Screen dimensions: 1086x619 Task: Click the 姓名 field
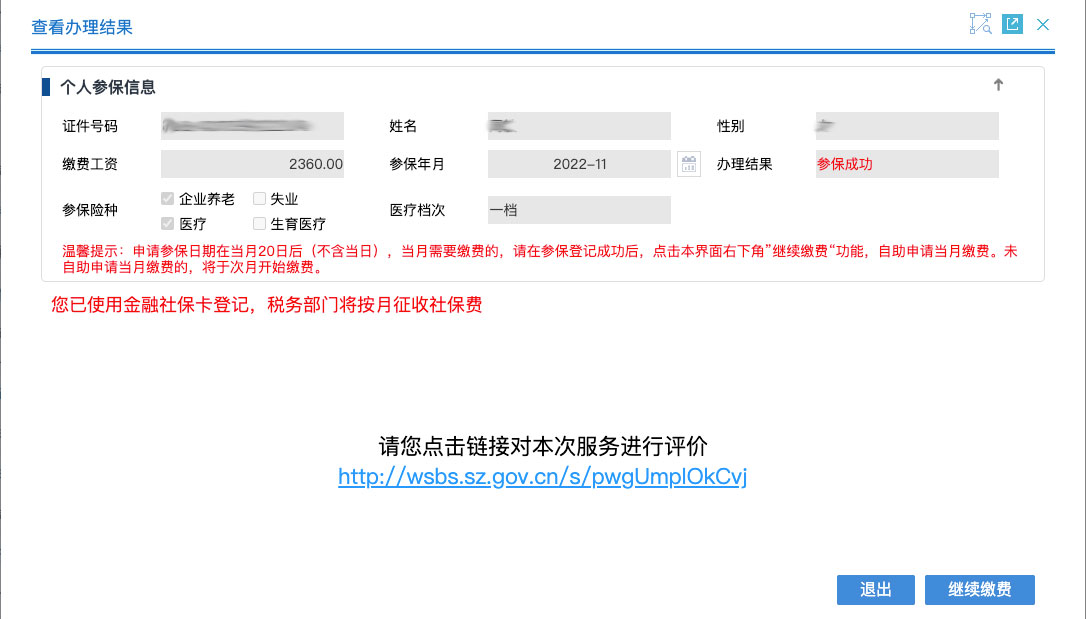(578, 125)
